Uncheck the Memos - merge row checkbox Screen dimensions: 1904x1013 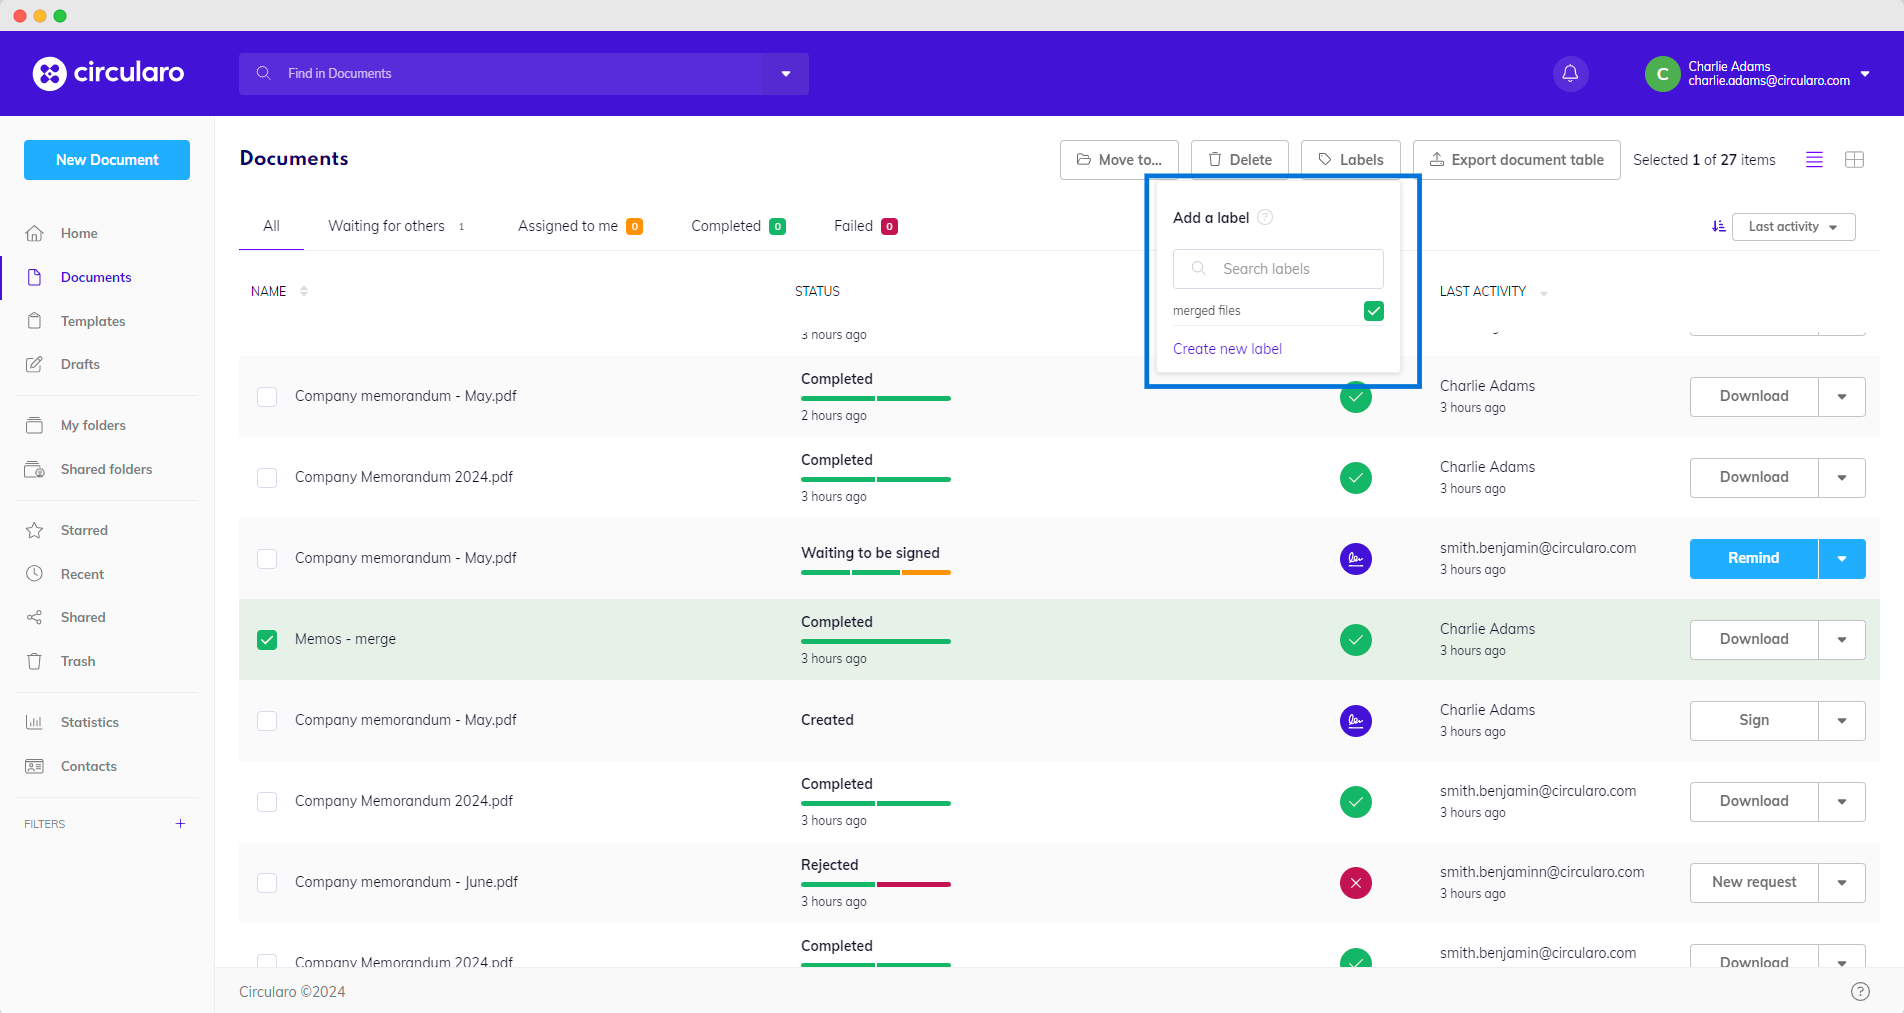pyautogui.click(x=267, y=639)
